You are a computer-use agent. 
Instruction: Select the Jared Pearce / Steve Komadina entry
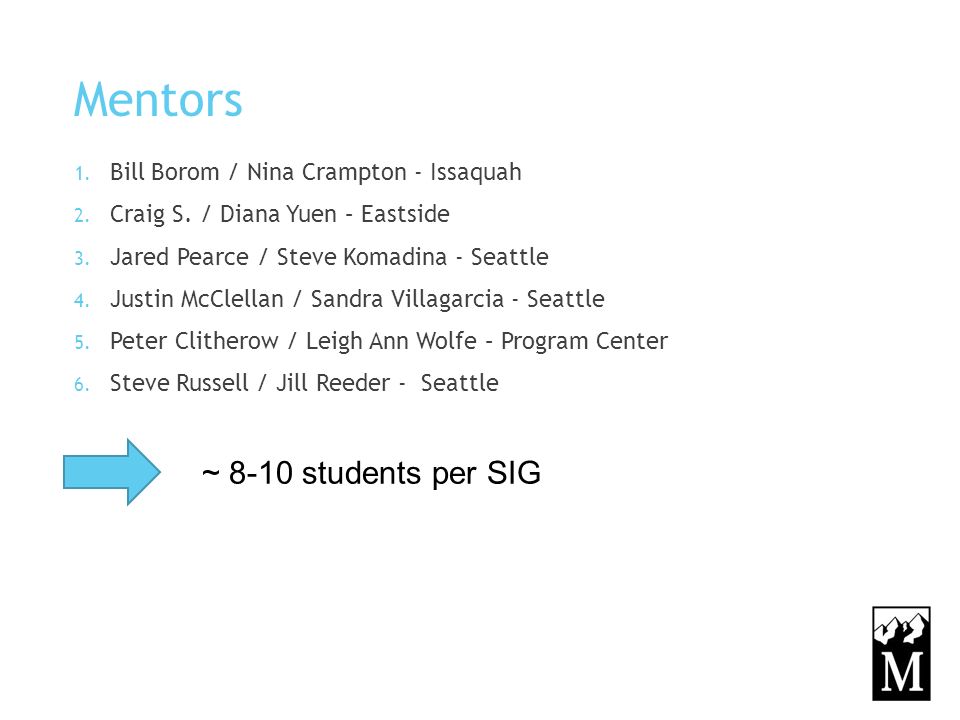pyautogui.click(x=329, y=257)
